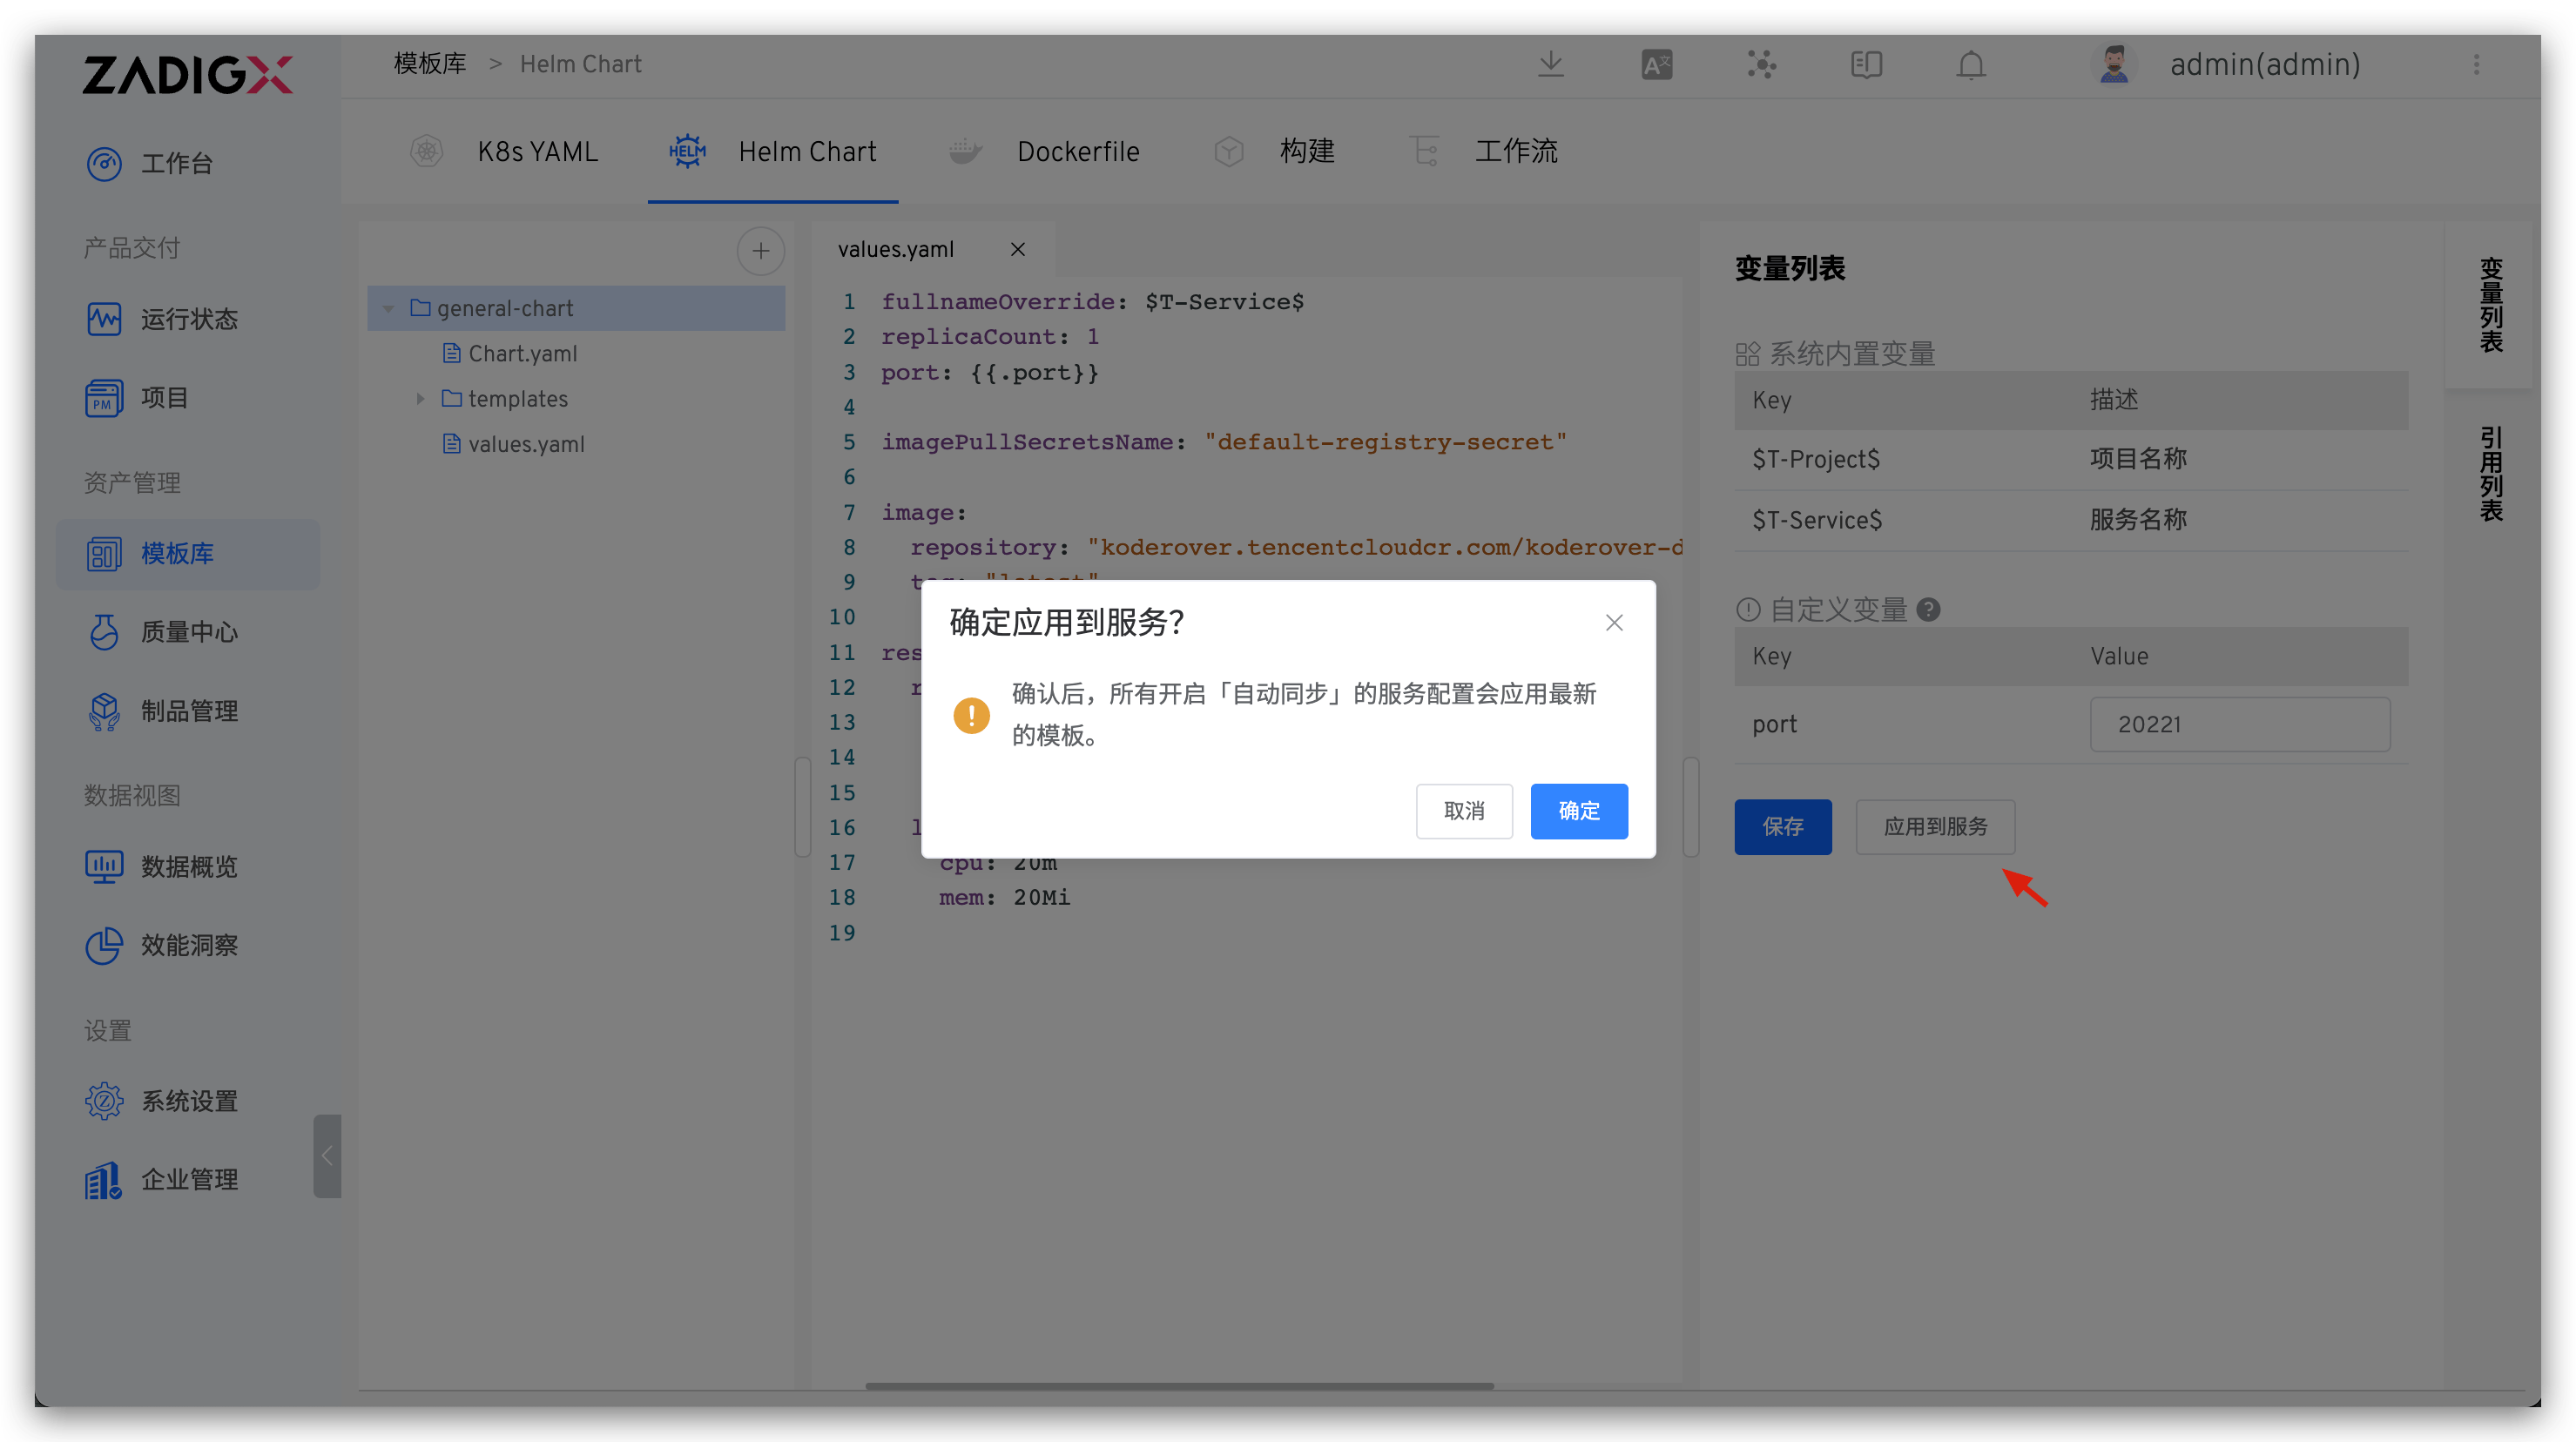Confirm the dialog by clicking 确定
The image size is (2576, 1442).
(x=1578, y=811)
